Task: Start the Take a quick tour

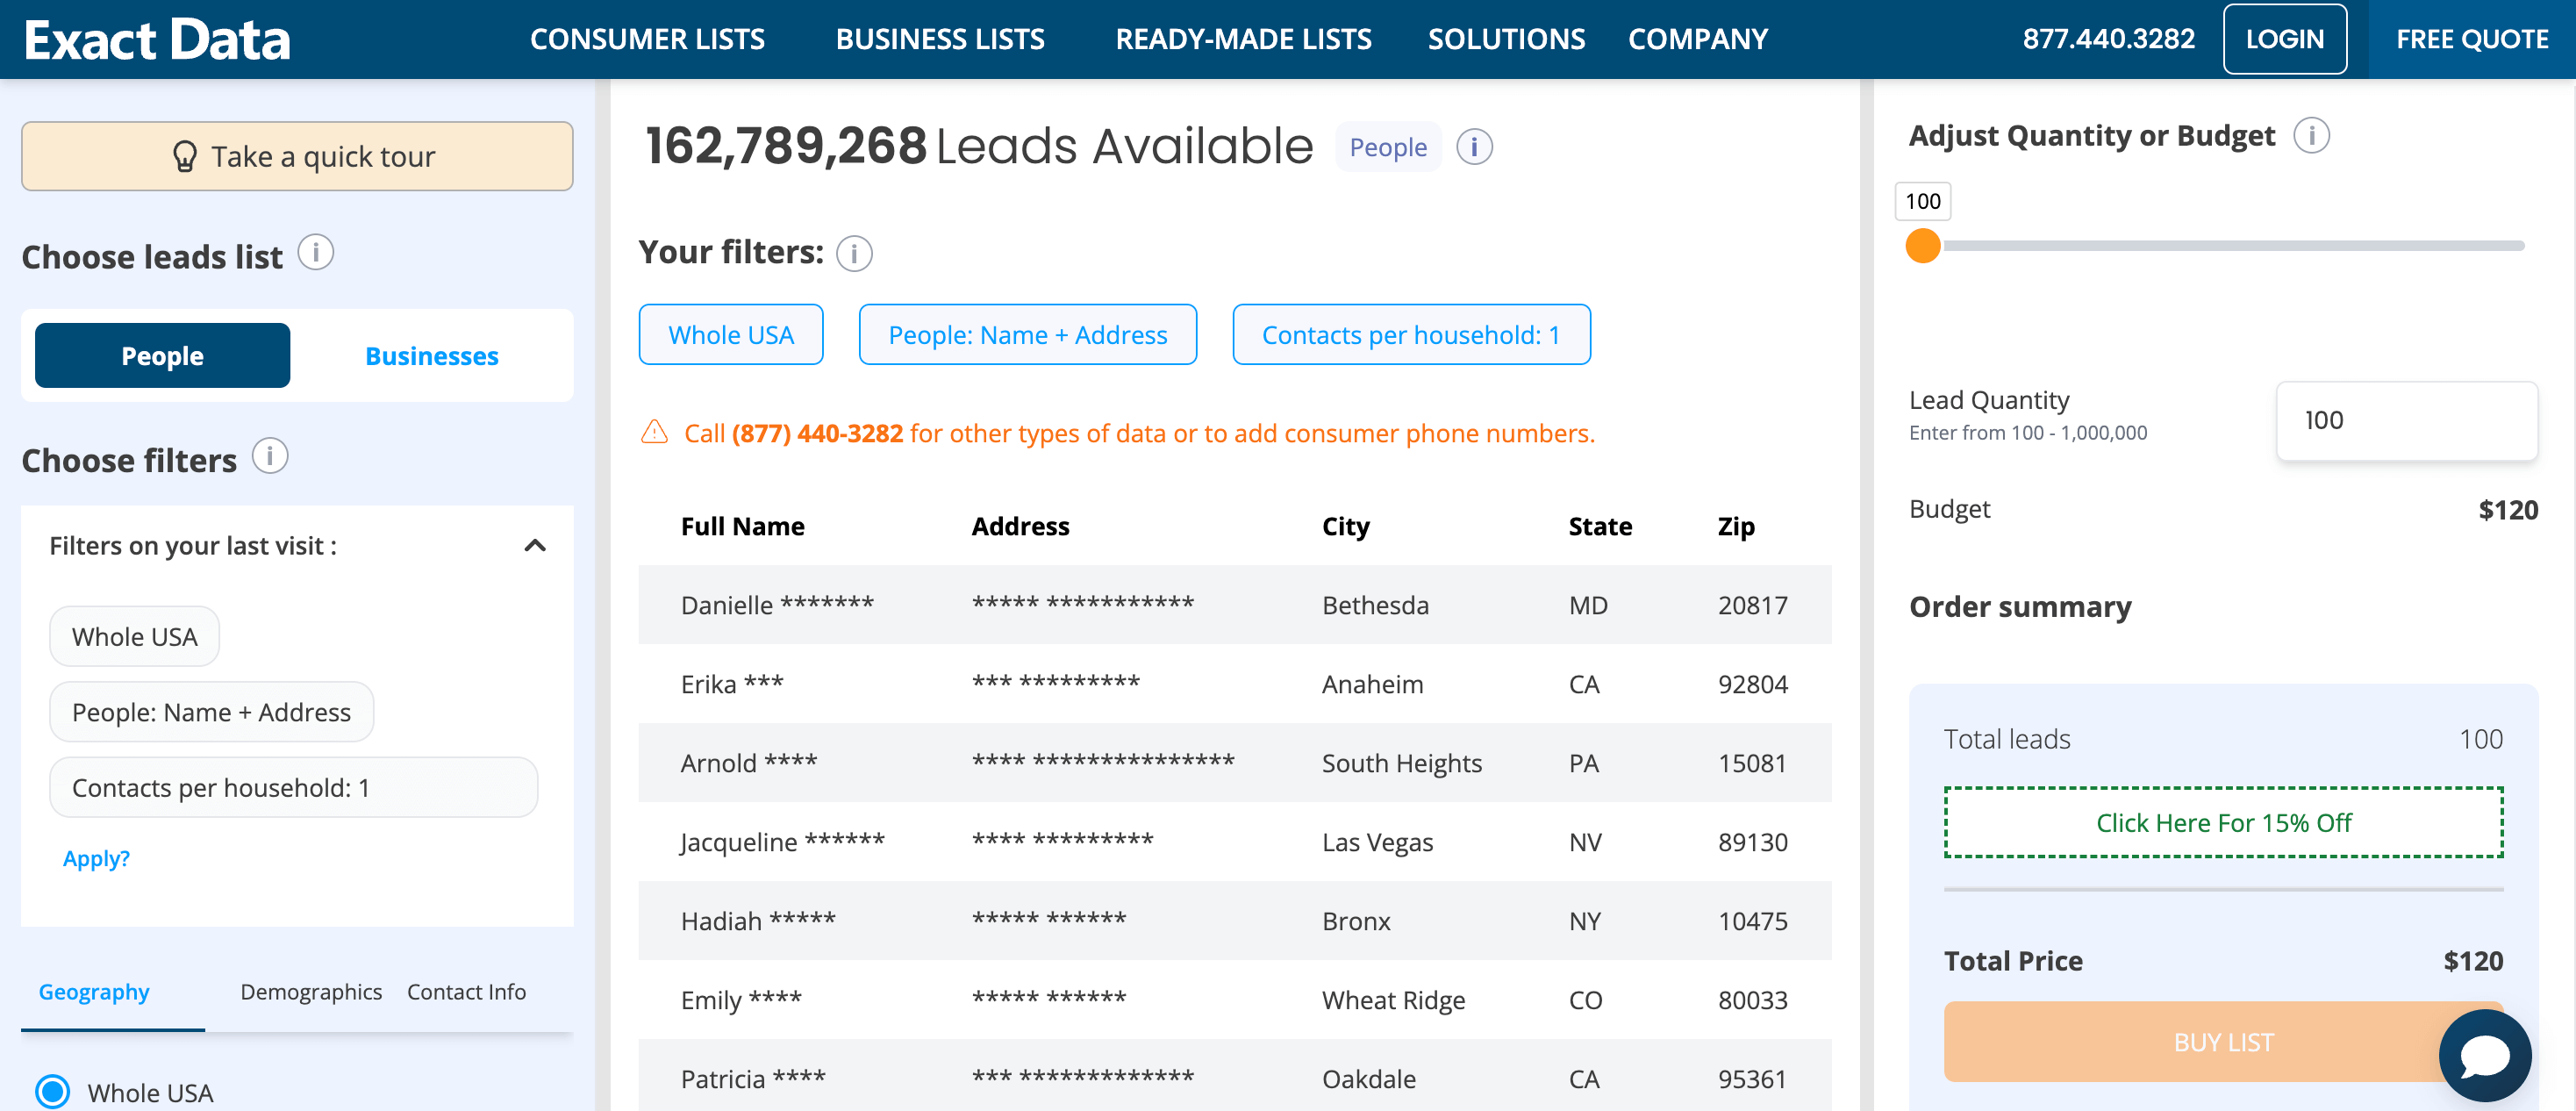Action: point(297,156)
